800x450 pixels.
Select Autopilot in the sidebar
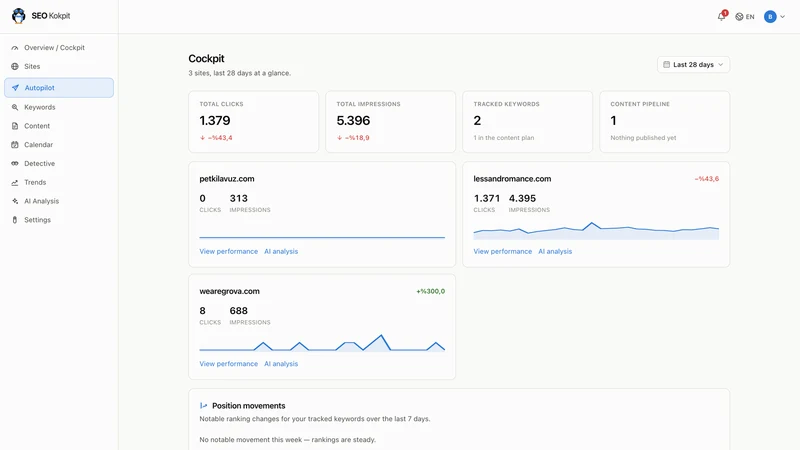59,88
